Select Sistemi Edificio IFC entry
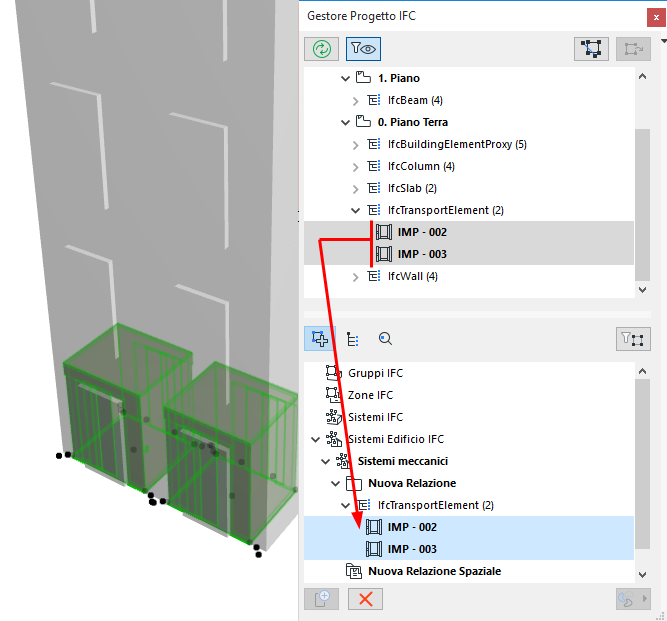 396,439
